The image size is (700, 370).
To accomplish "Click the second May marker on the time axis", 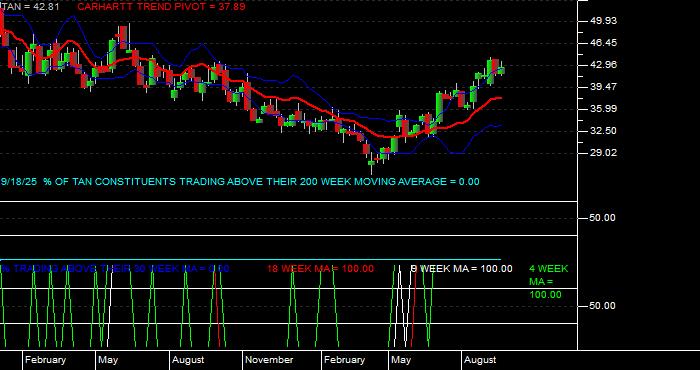I will click(400, 360).
